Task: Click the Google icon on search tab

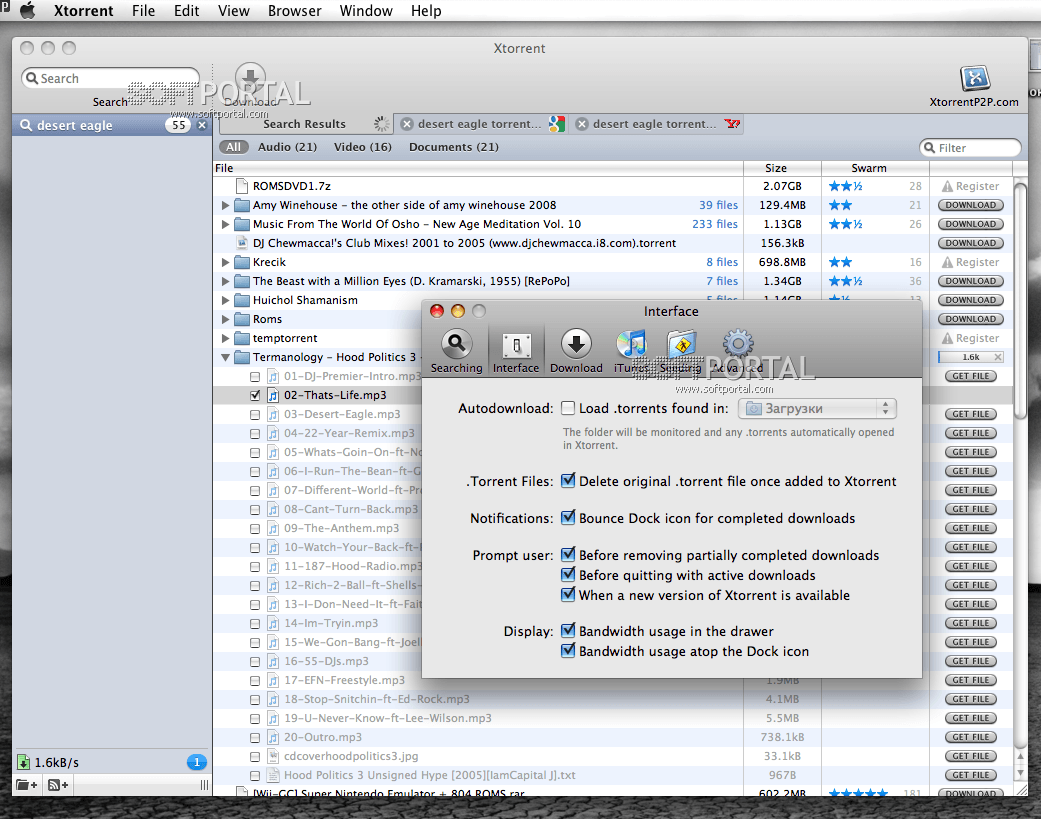Action: (x=557, y=124)
